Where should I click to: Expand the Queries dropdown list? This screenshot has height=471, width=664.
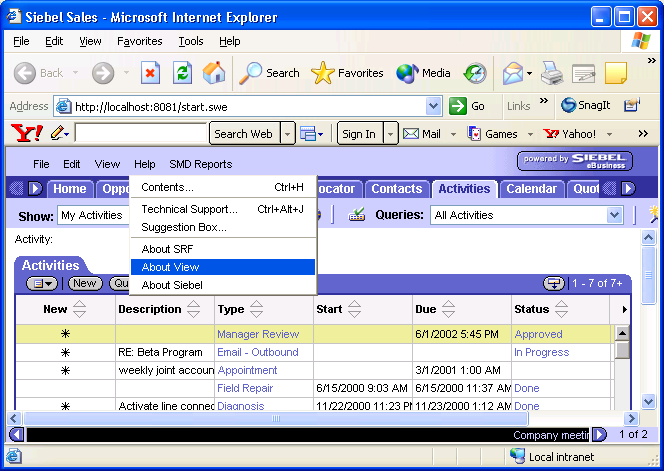coord(614,215)
